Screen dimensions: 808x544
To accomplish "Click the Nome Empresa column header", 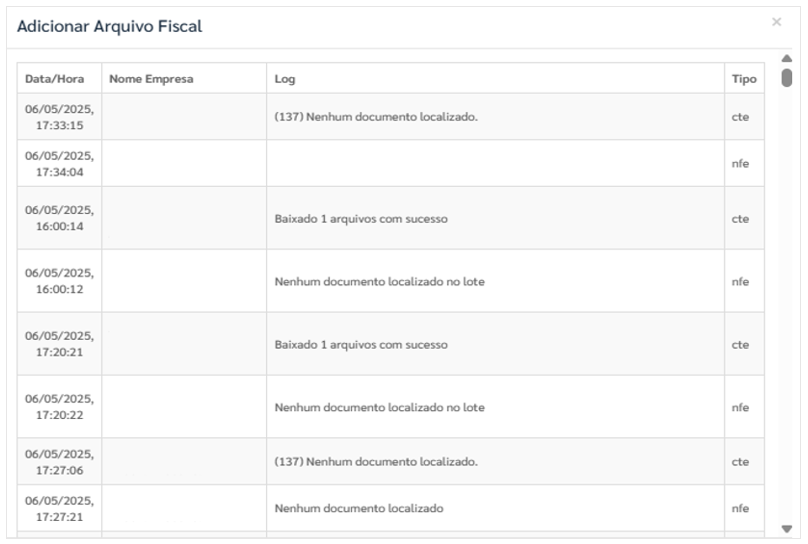I will pos(152,79).
